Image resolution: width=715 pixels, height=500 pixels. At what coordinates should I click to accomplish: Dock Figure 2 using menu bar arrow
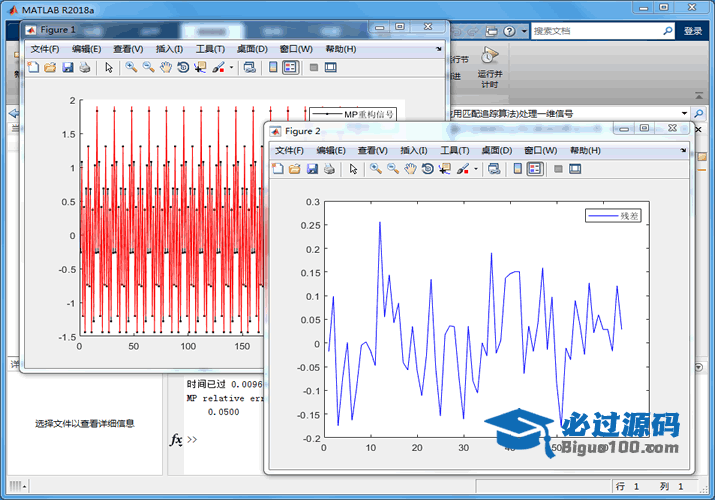[x=683, y=150]
